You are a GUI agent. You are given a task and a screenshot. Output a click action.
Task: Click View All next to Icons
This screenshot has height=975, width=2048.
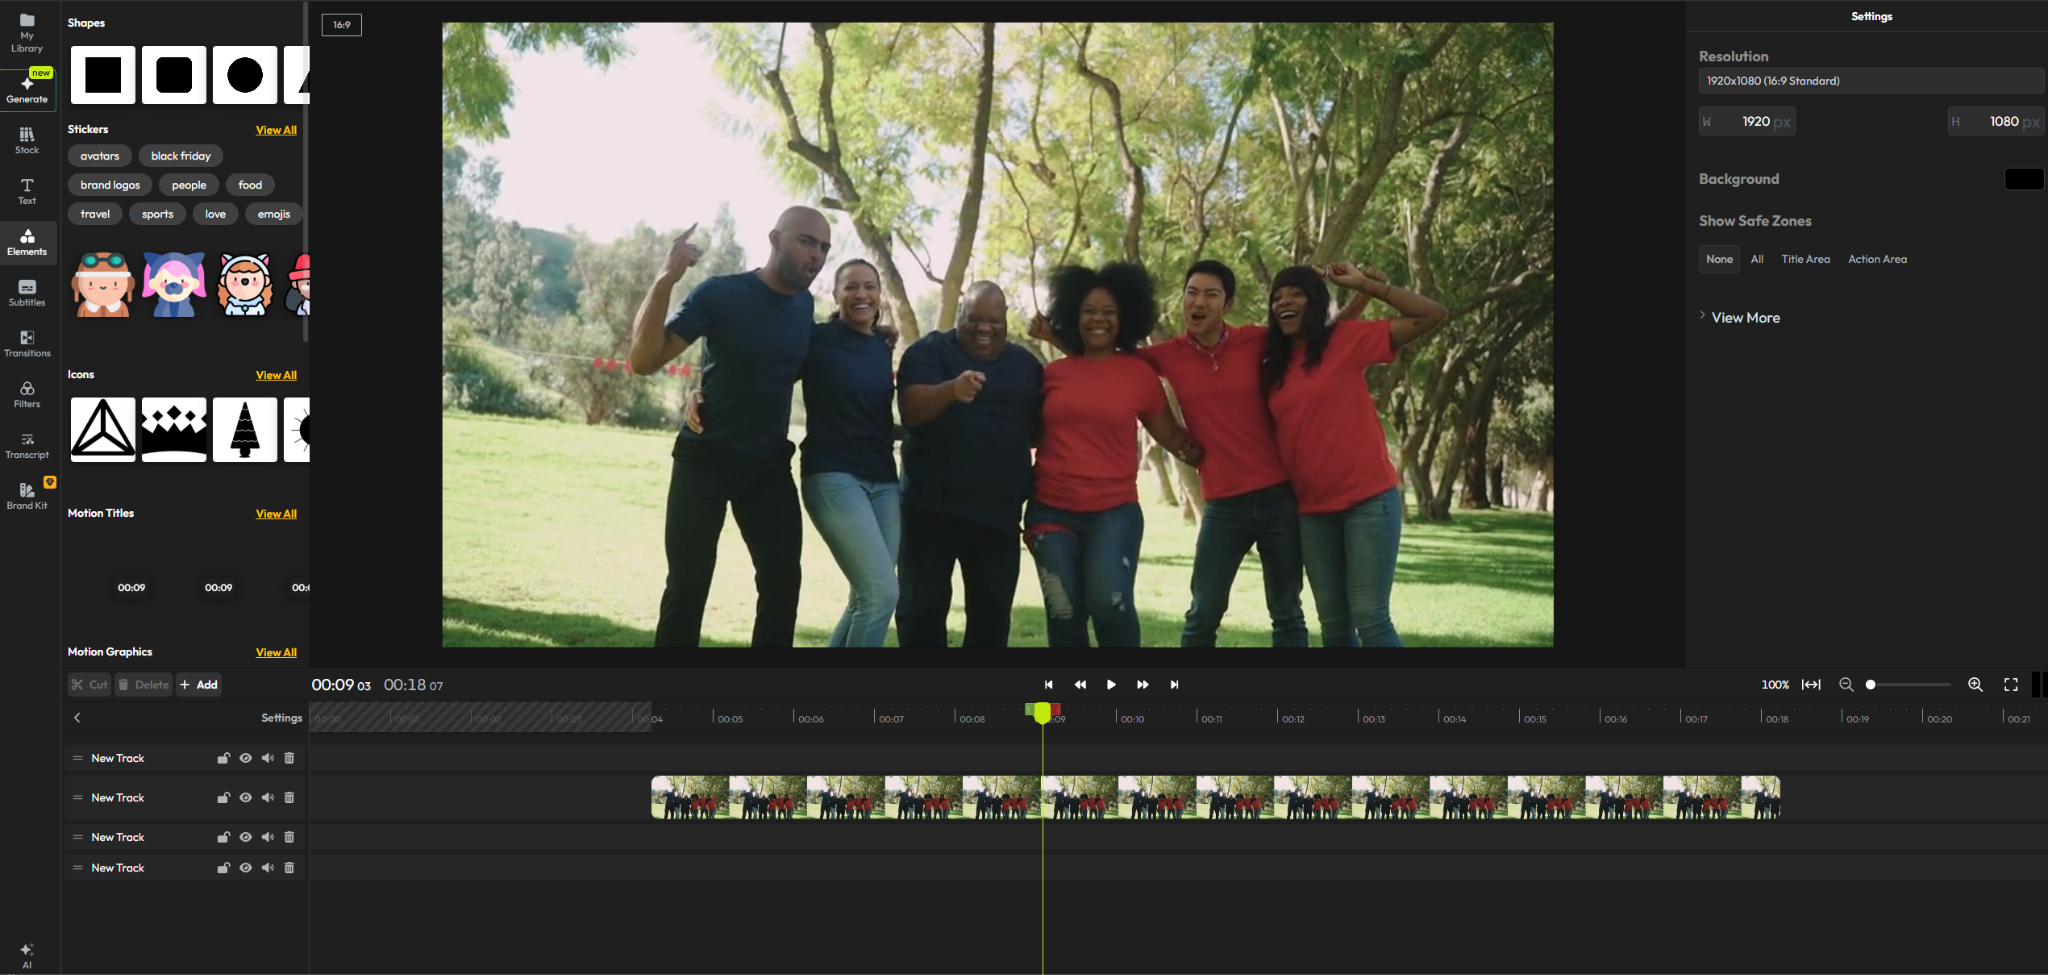pyautogui.click(x=276, y=375)
